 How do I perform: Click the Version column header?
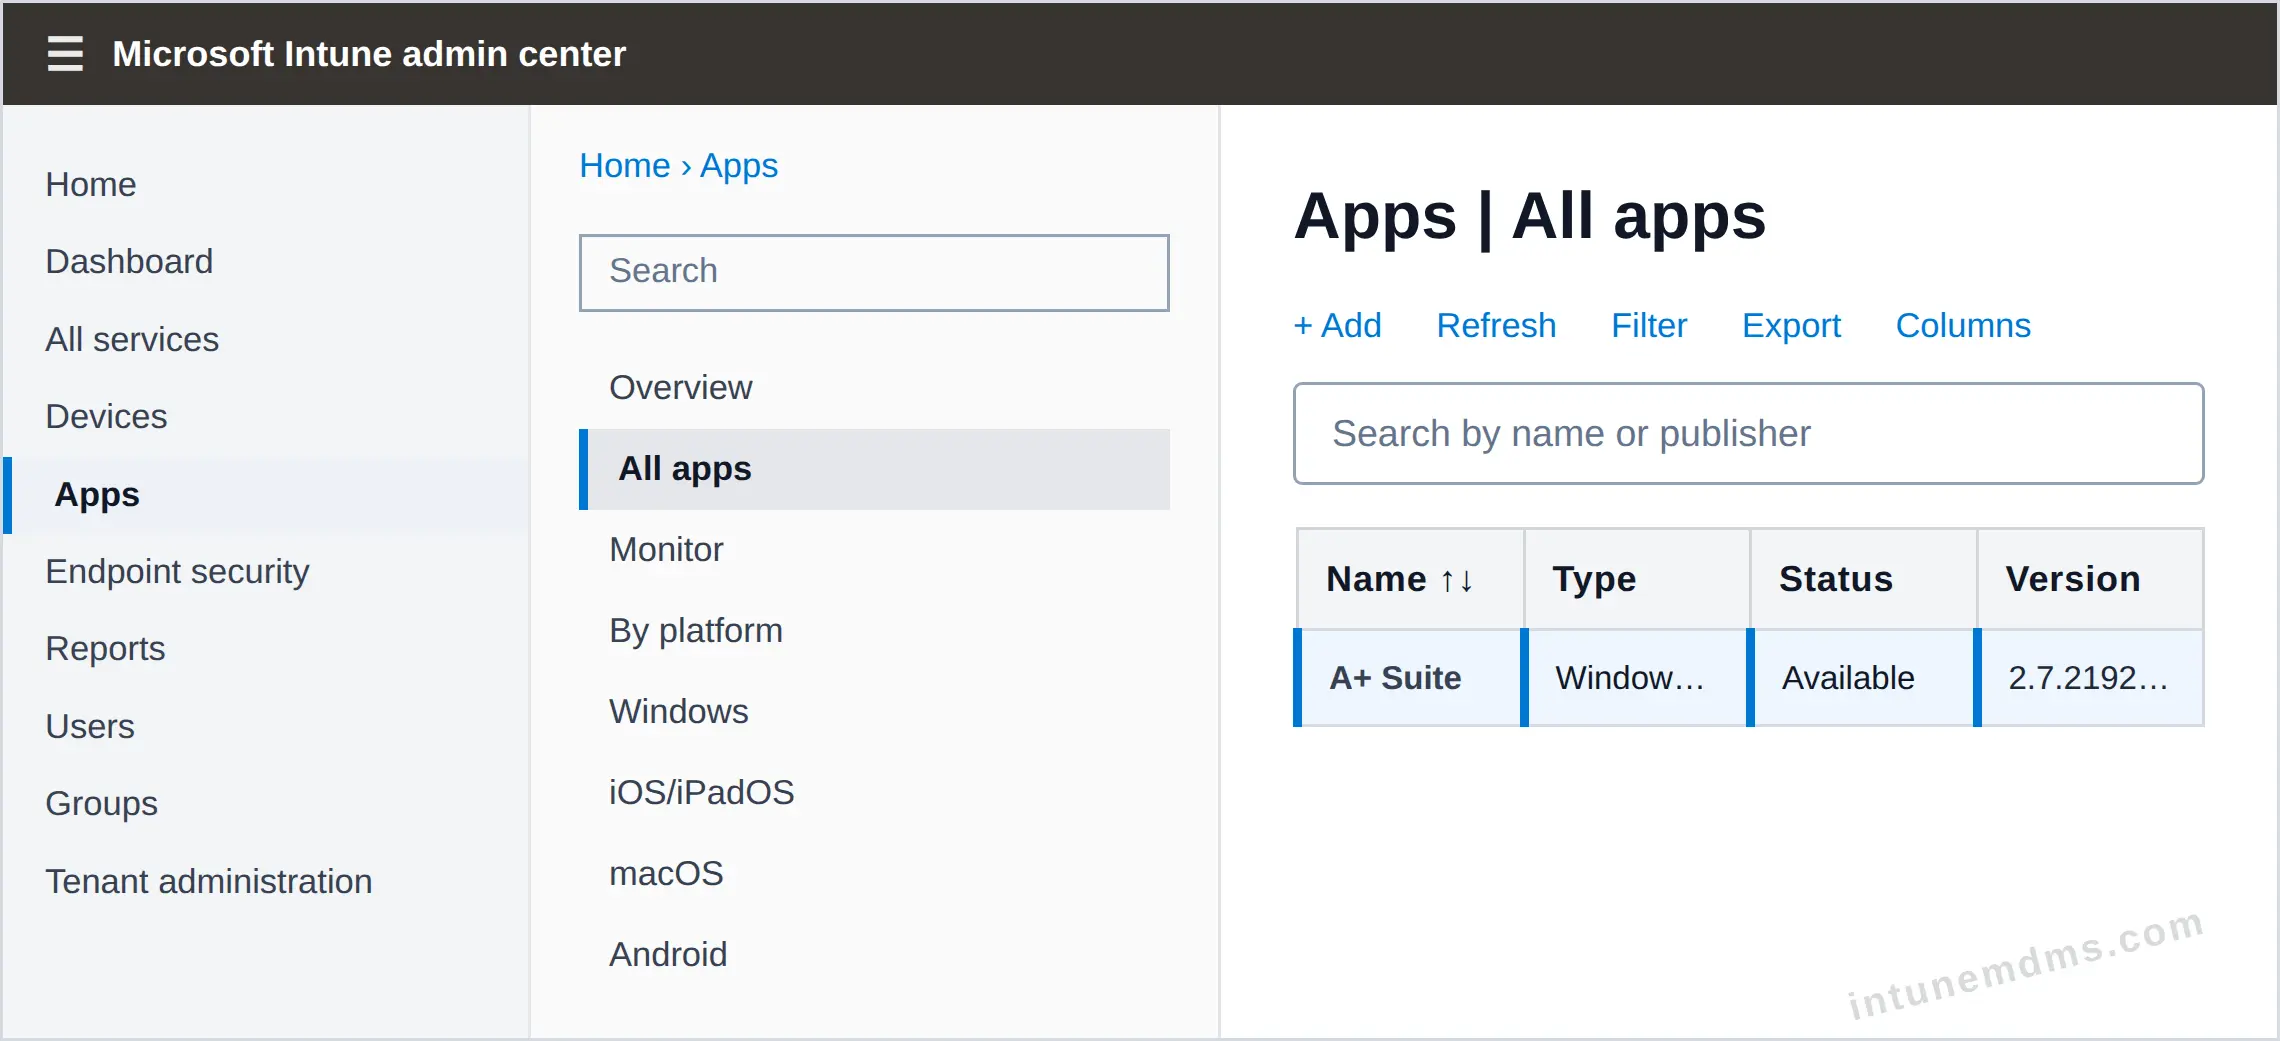point(2090,579)
